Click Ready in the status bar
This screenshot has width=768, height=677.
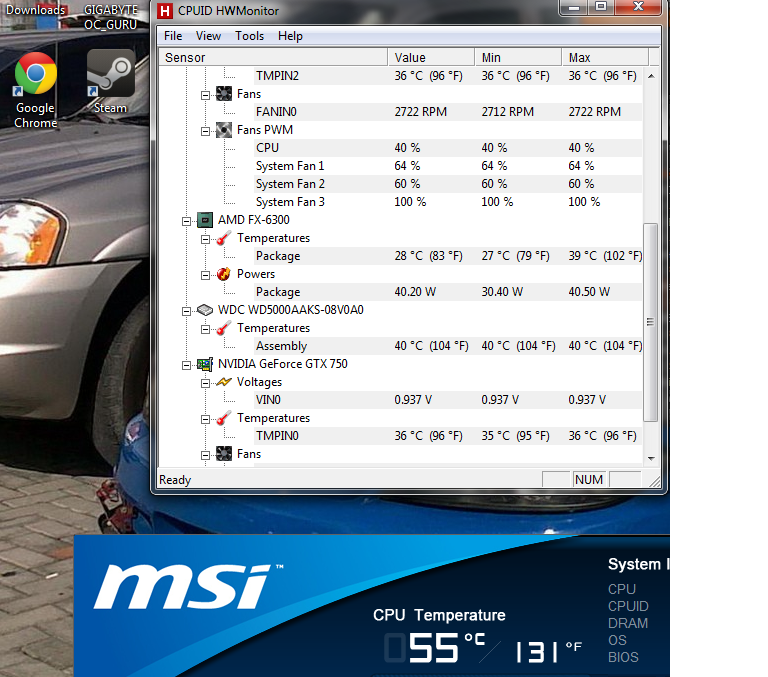175,480
